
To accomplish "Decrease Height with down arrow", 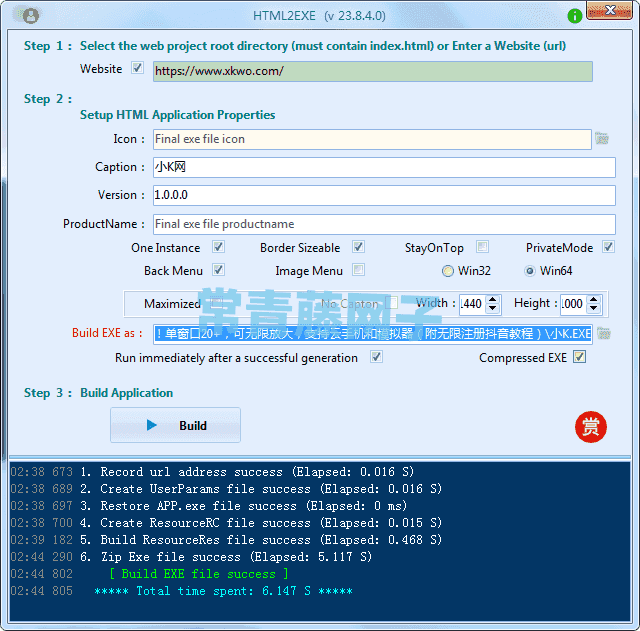I will pyautogui.click(x=594, y=309).
